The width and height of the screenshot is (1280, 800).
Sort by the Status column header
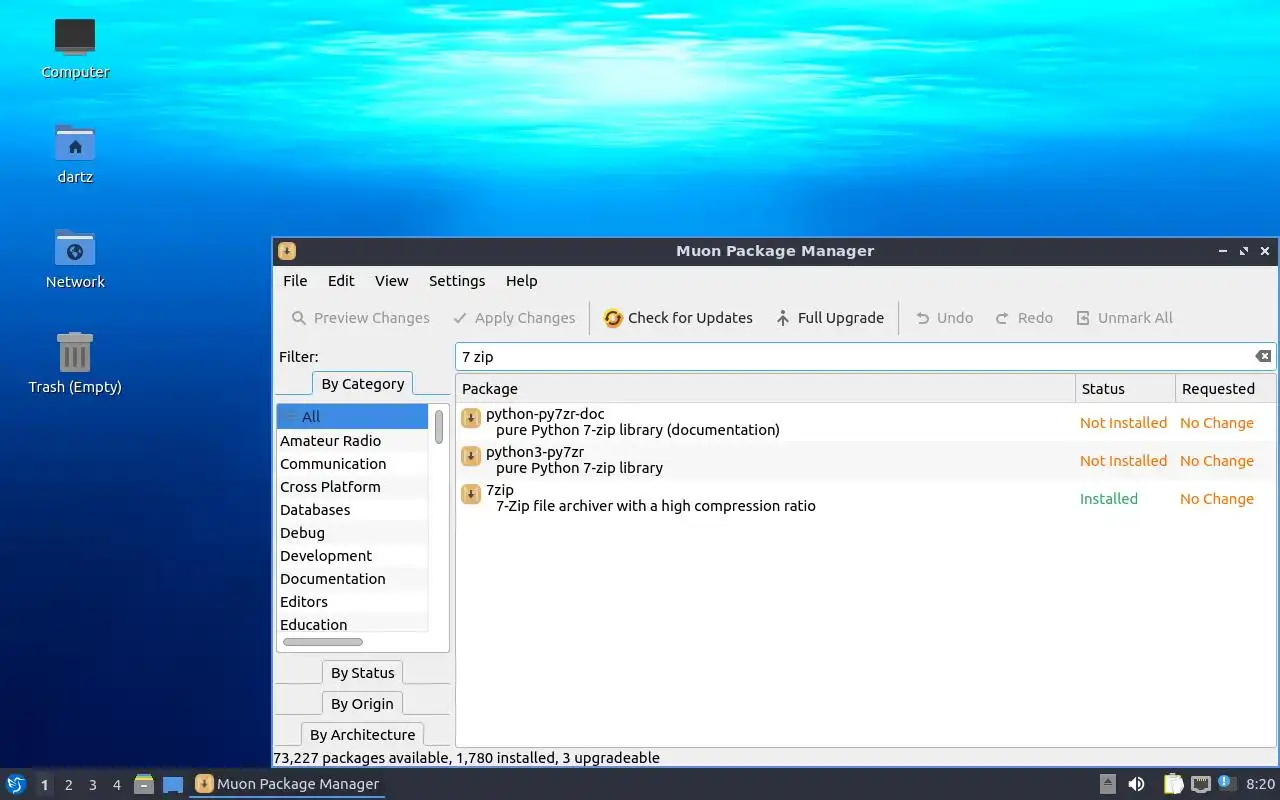[1125, 389]
